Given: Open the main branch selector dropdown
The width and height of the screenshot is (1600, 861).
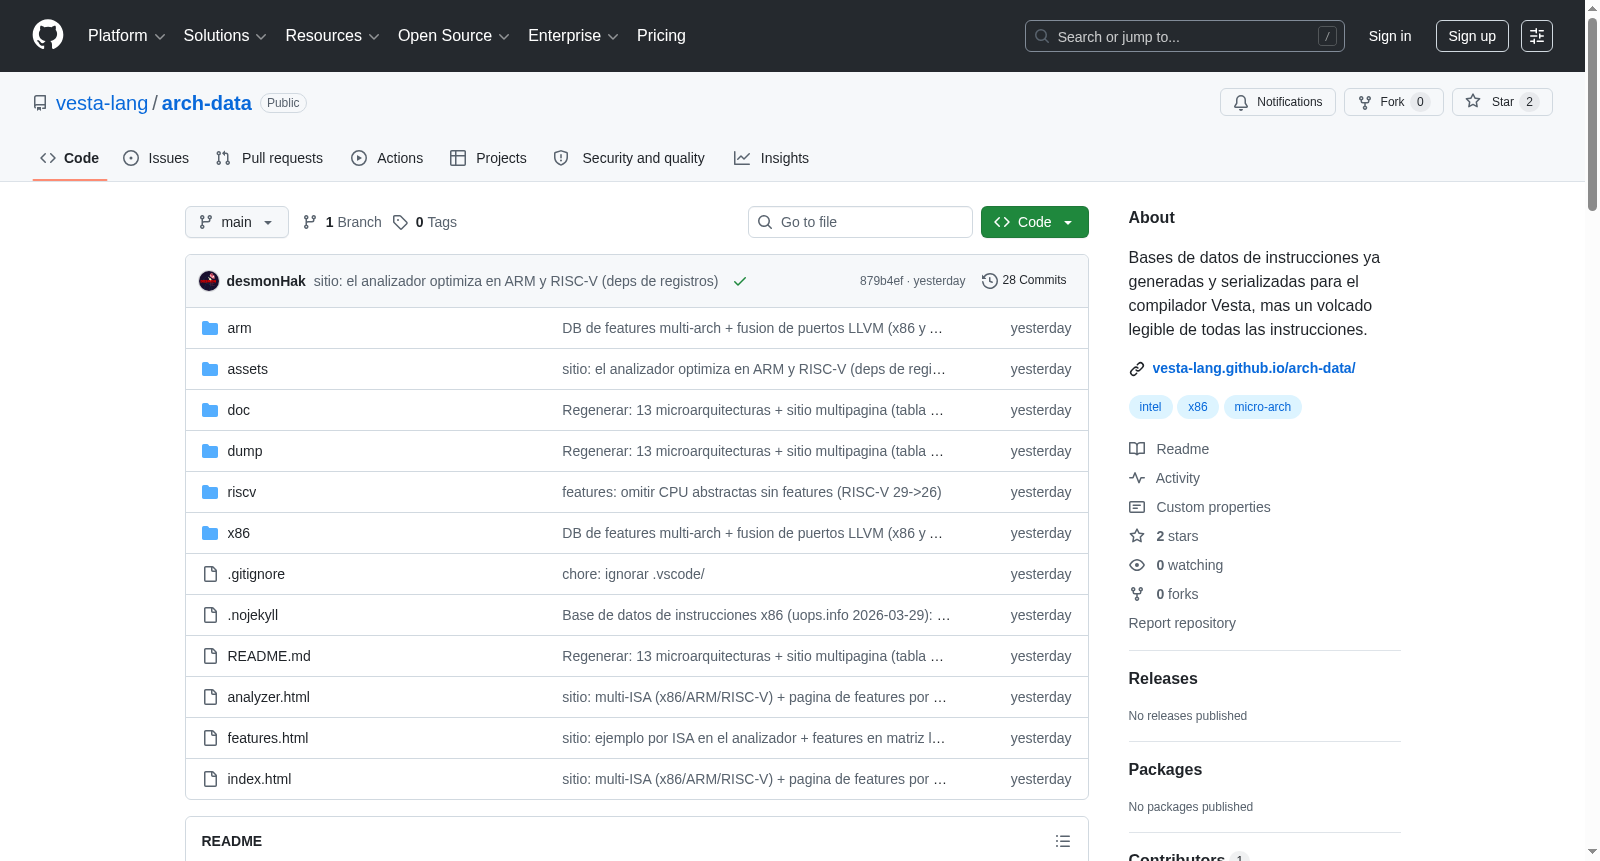Looking at the screenshot, I should pyautogui.click(x=237, y=222).
